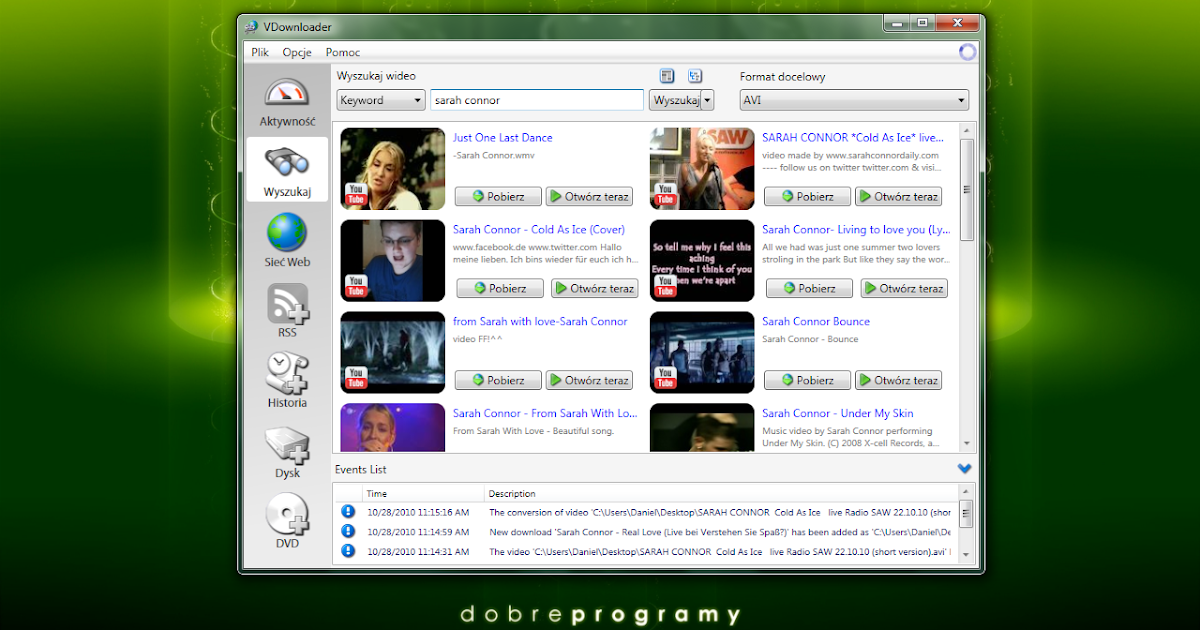The height and width of the screenshot is (630, 1200).
Task: Open the Keyword search type dropdown
Action: click(381, 100)
